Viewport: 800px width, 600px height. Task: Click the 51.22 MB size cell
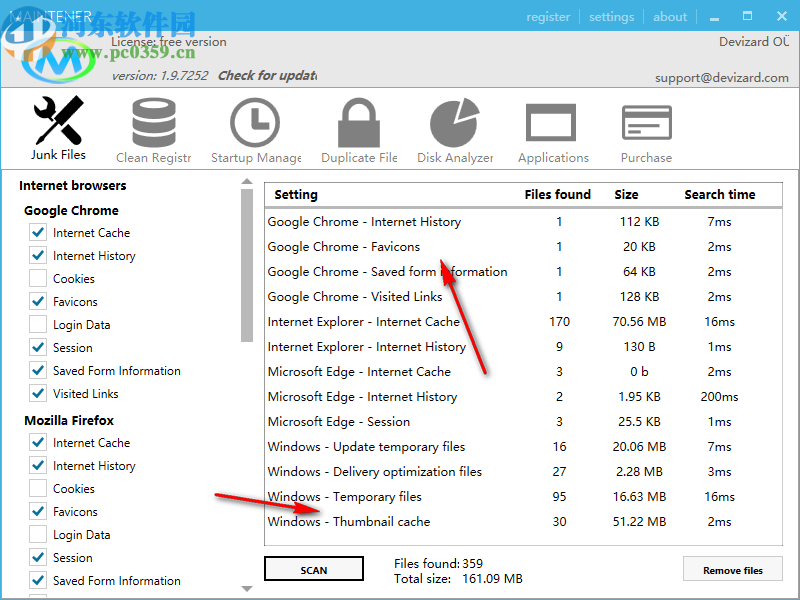coord(639,522)
